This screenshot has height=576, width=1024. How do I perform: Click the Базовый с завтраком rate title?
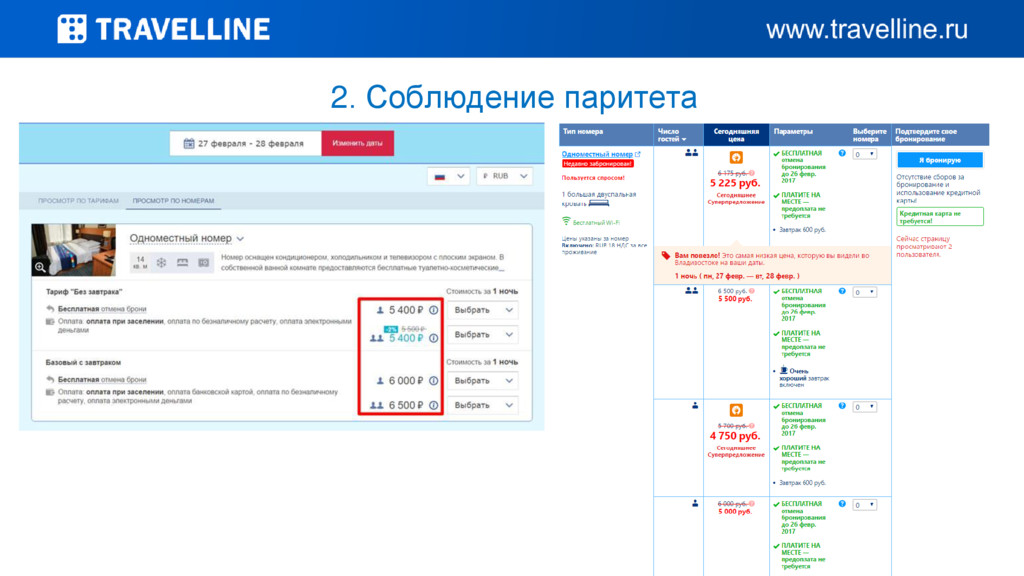(83, 362)
